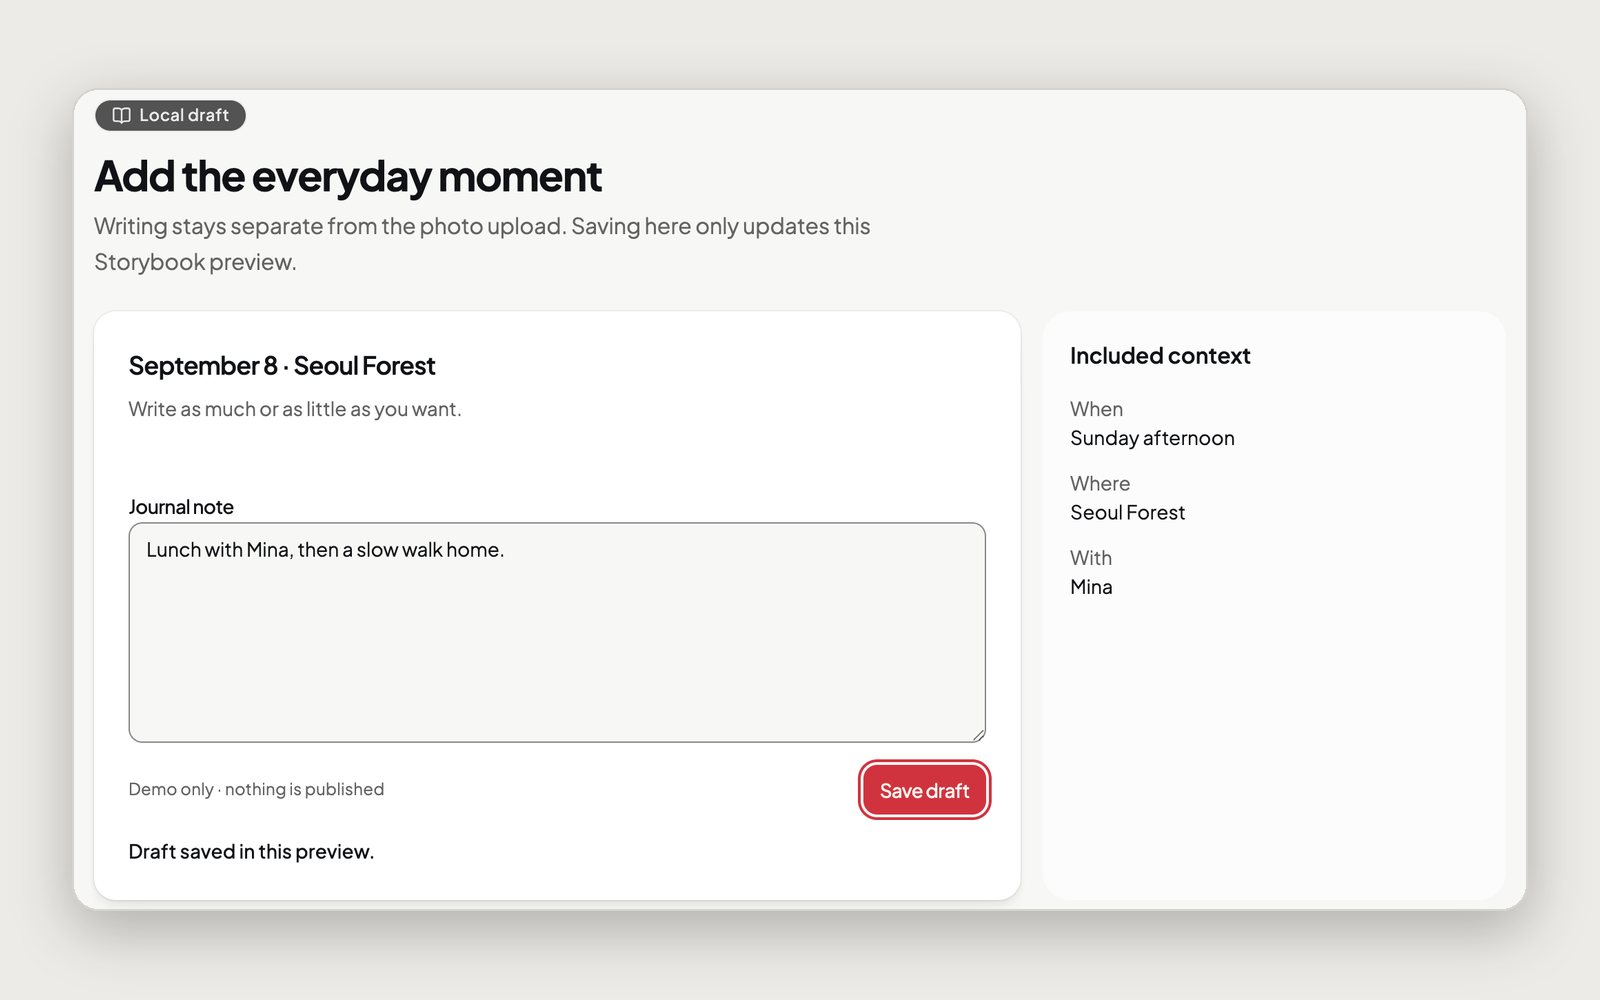Select the Sunday afternoon value
Viewport: 1600px width, 1000px height.
[1152, 438]
